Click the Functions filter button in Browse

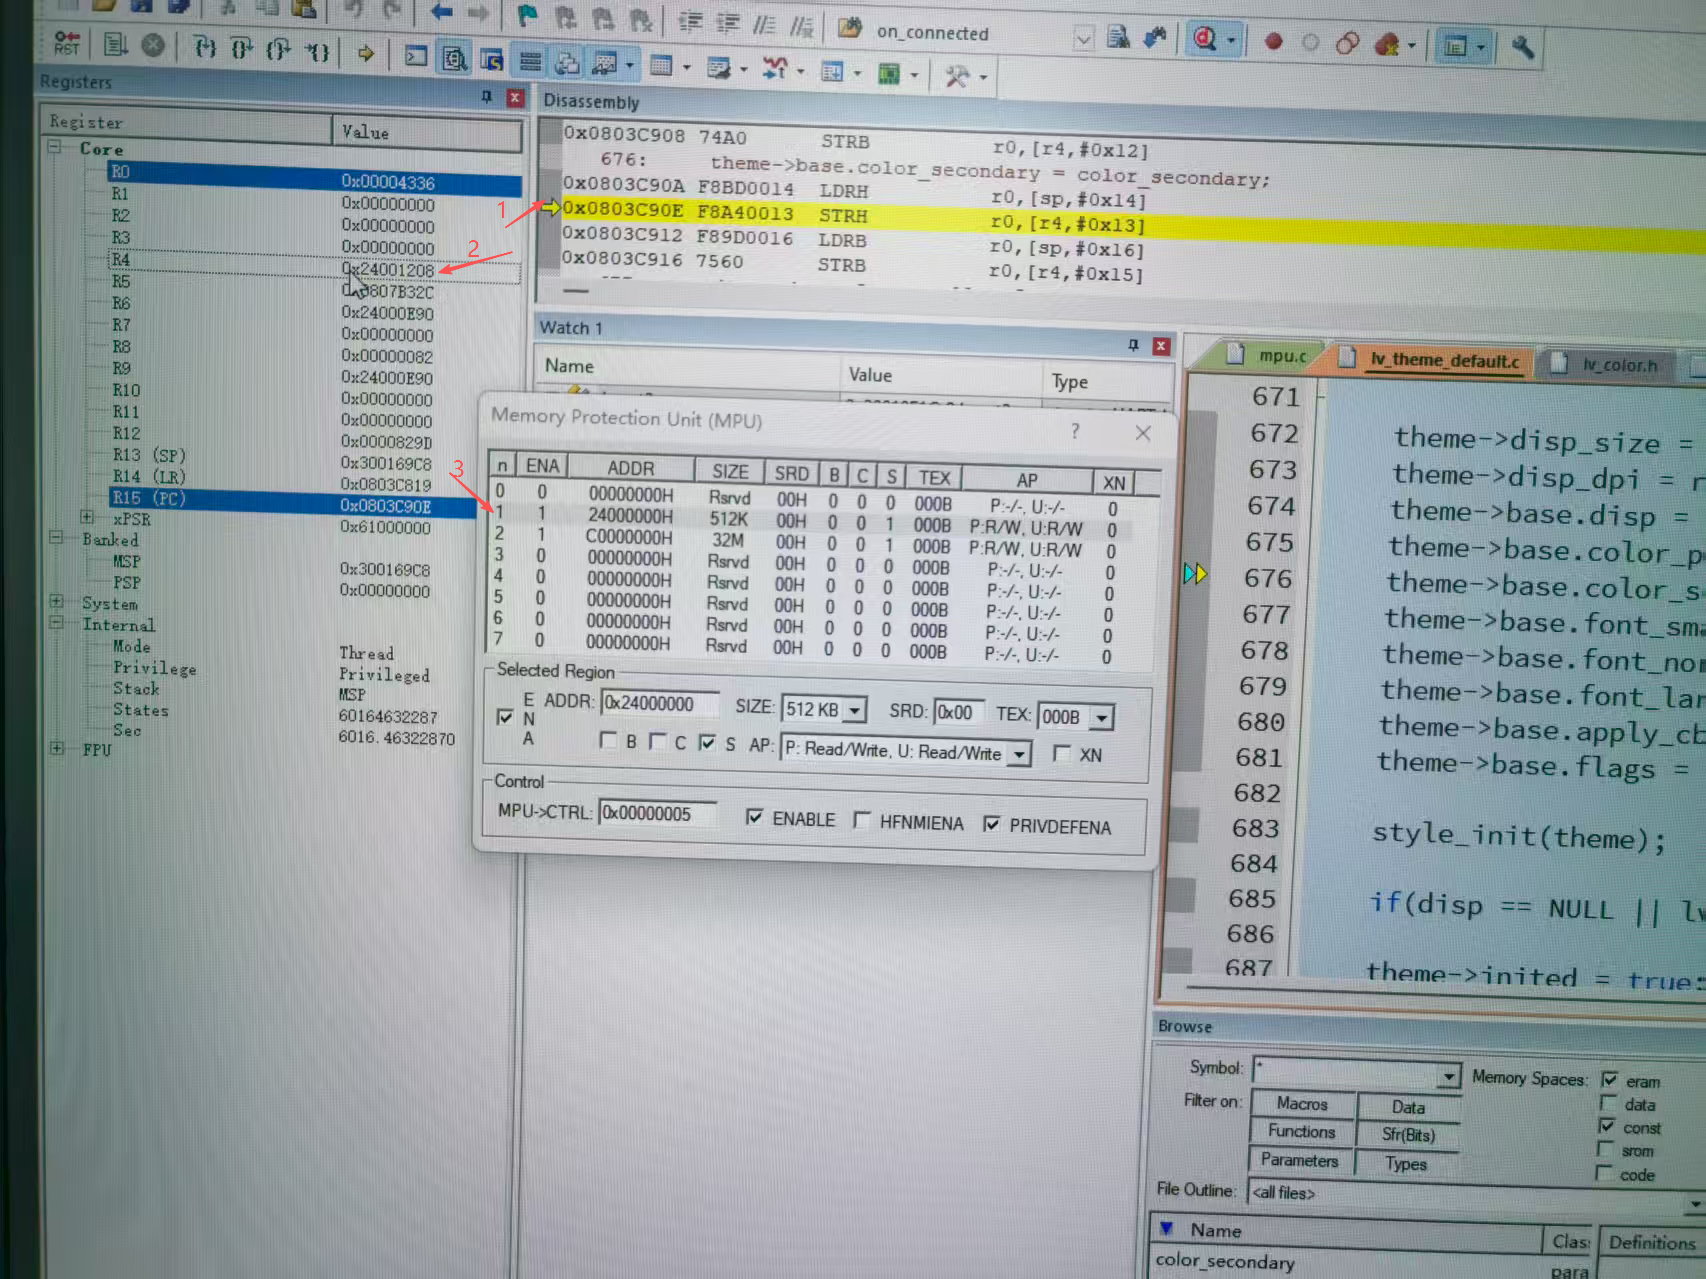[1300, 1132]
